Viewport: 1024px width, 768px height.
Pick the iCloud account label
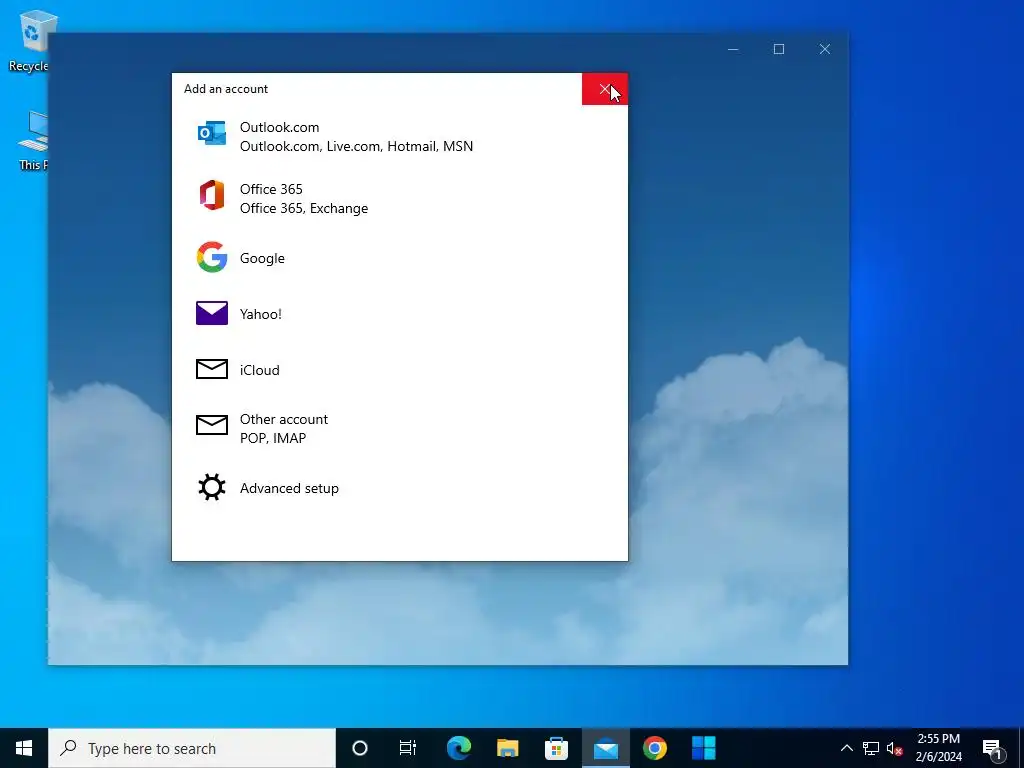pyautogui.click(x=259, y=370)
